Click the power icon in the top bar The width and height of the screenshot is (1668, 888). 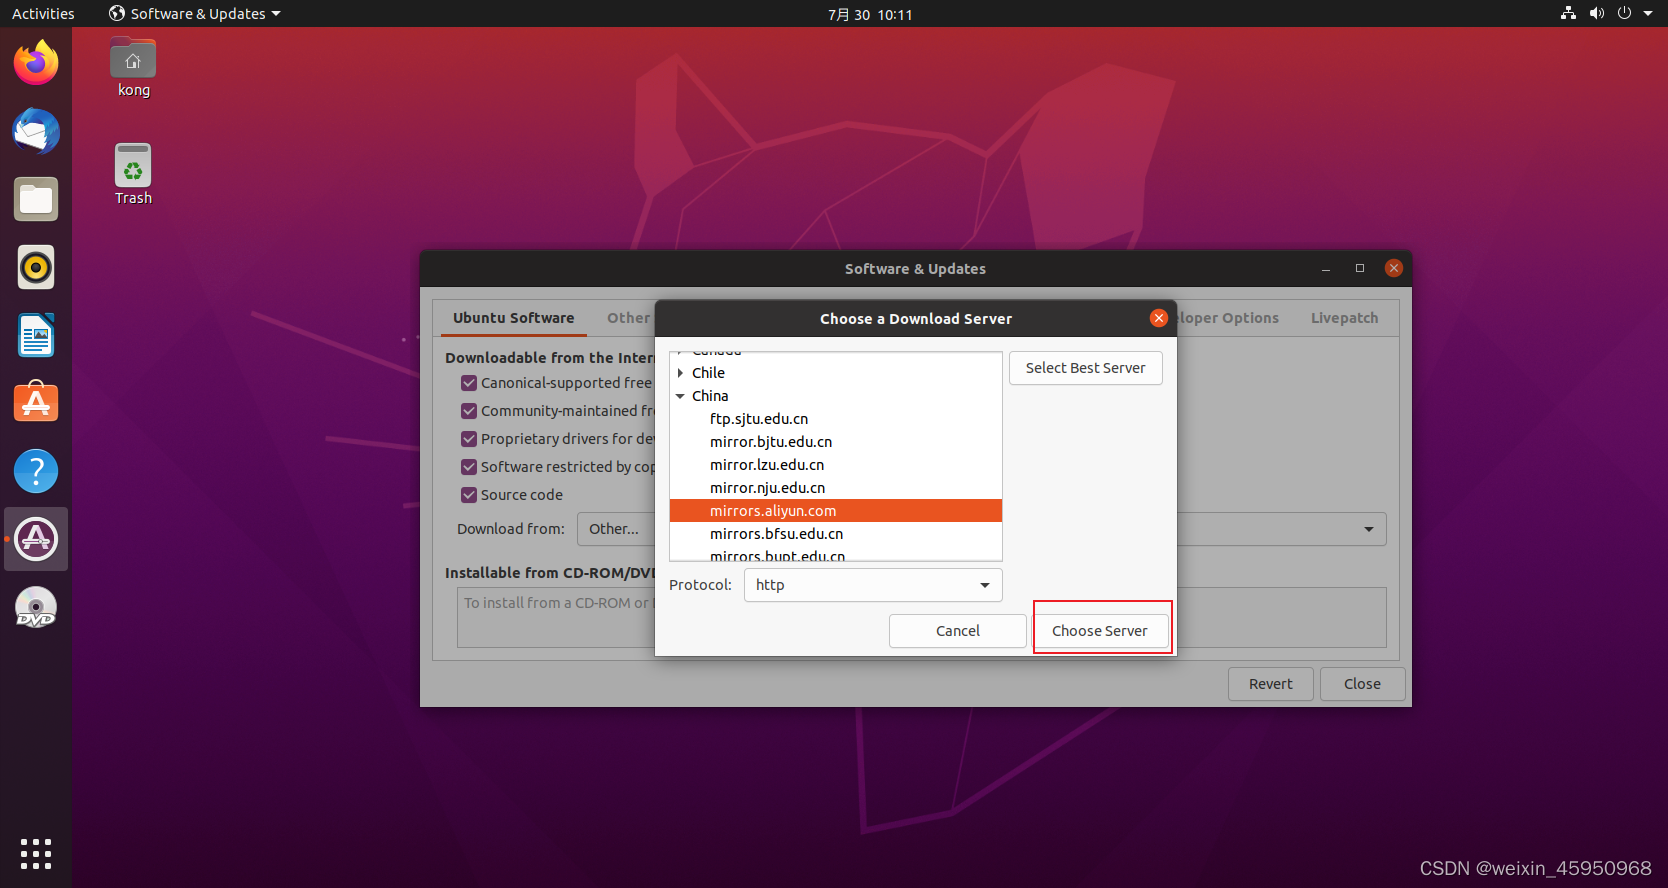tap(1624, 13)
